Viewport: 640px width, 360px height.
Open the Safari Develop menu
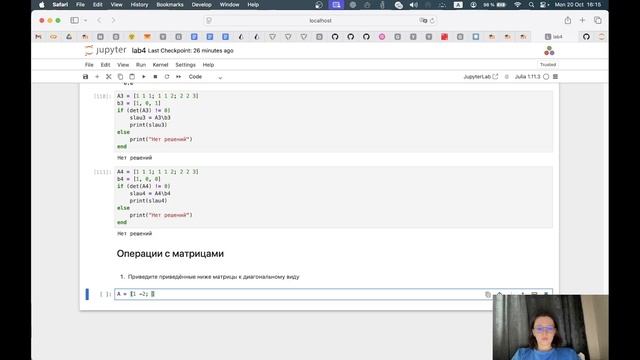202,5
